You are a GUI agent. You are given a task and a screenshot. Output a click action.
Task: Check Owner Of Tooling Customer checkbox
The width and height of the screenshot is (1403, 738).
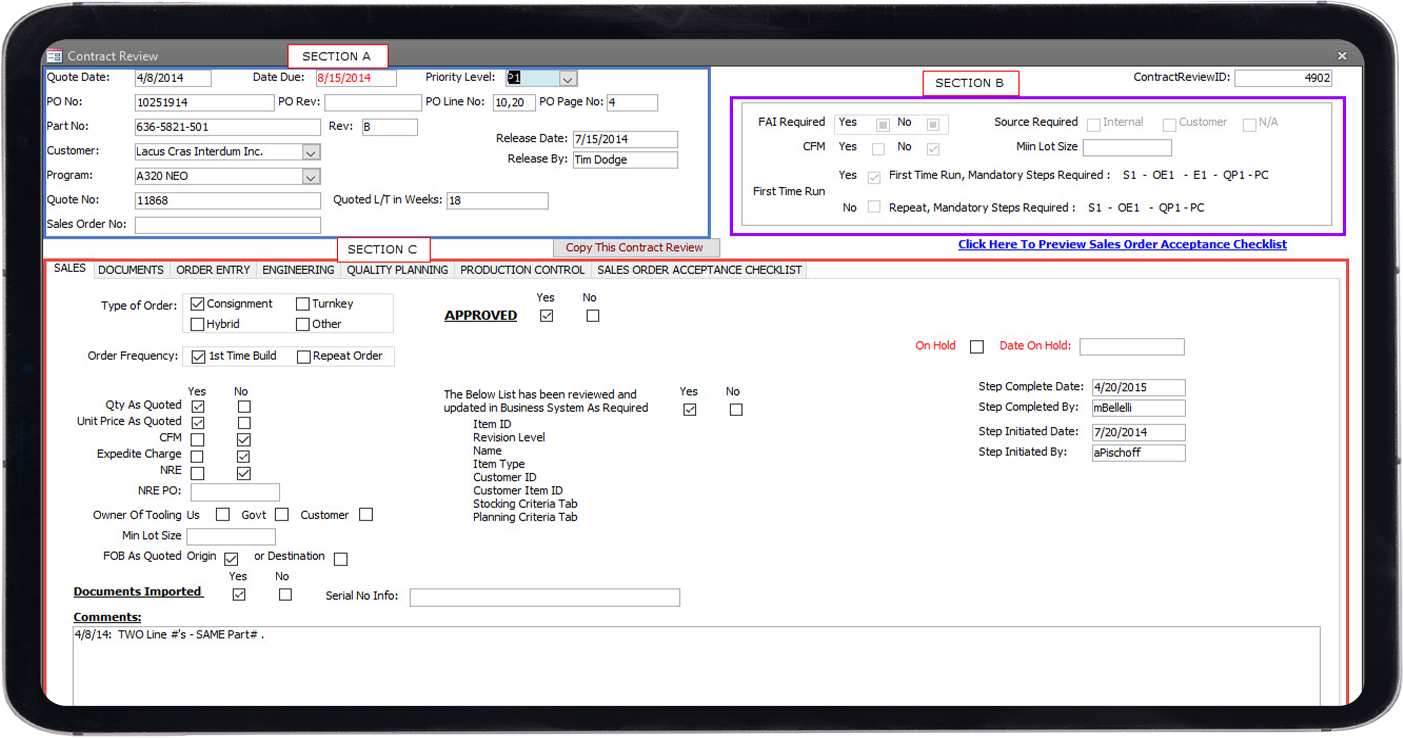click(366, 515)
